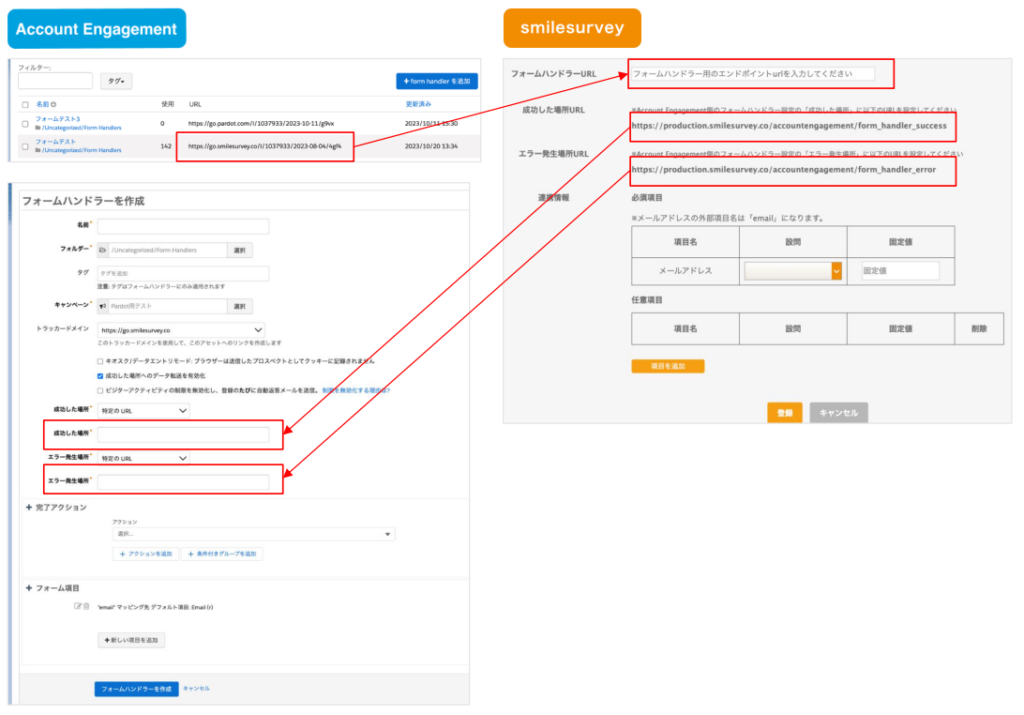Open the 成功した場所 特定の URL dropdown
The height and width of the screenshot is (715, 1024).
(144, 411)
